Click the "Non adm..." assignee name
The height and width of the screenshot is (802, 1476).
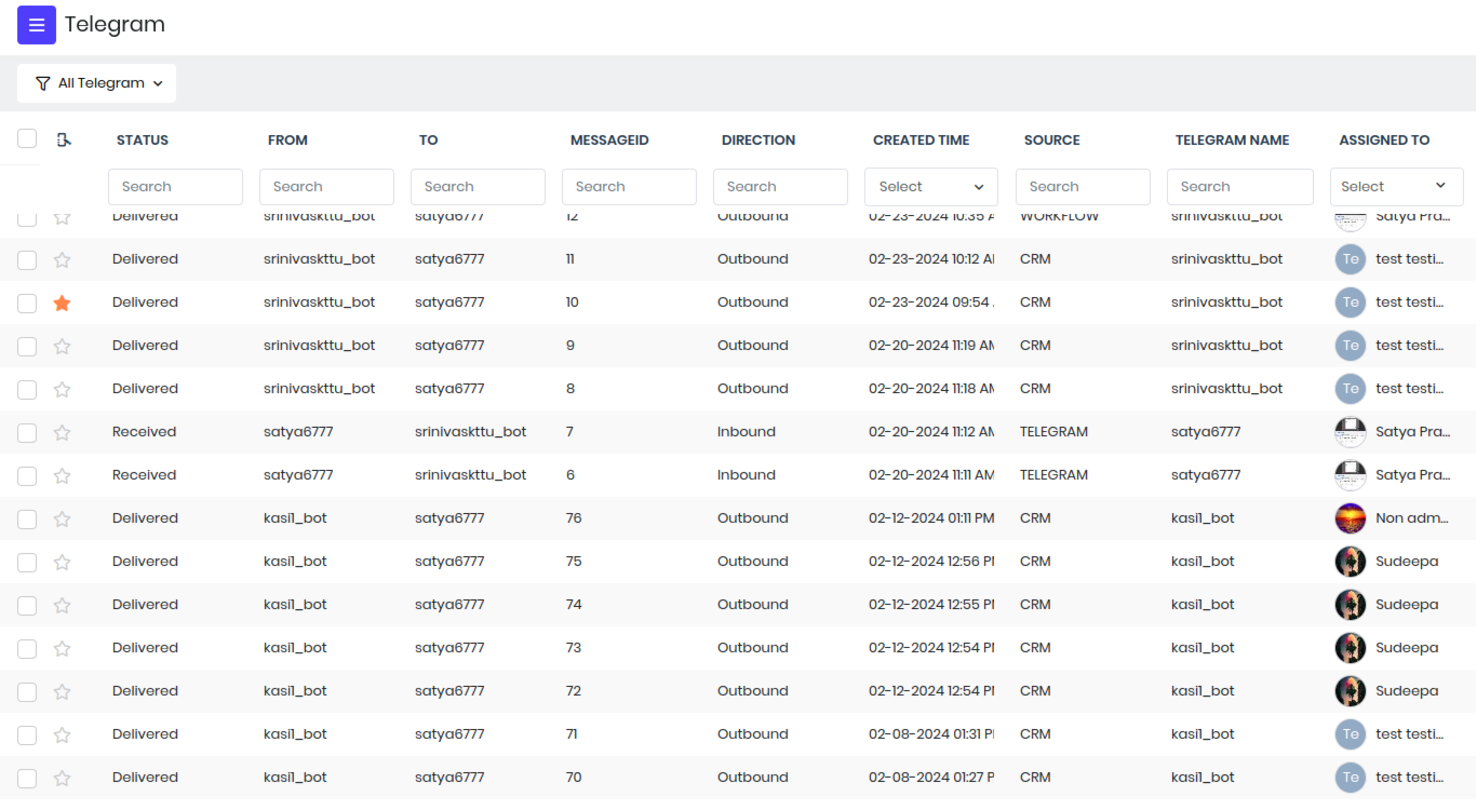point(1410,518)
